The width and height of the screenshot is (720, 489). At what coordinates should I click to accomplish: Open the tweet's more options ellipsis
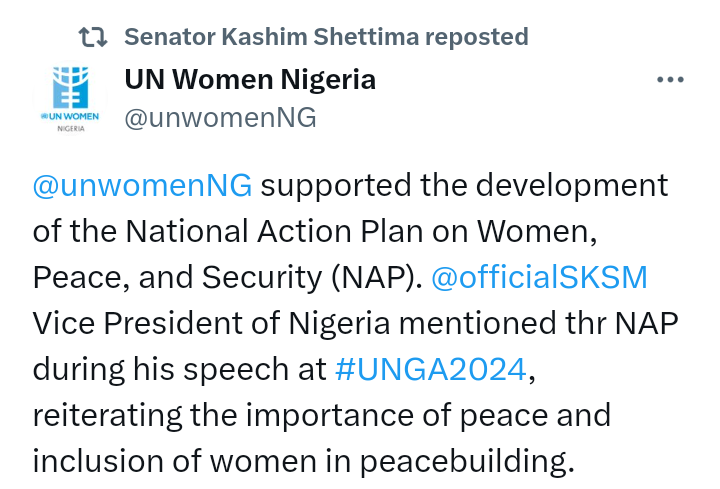[669, 81]
